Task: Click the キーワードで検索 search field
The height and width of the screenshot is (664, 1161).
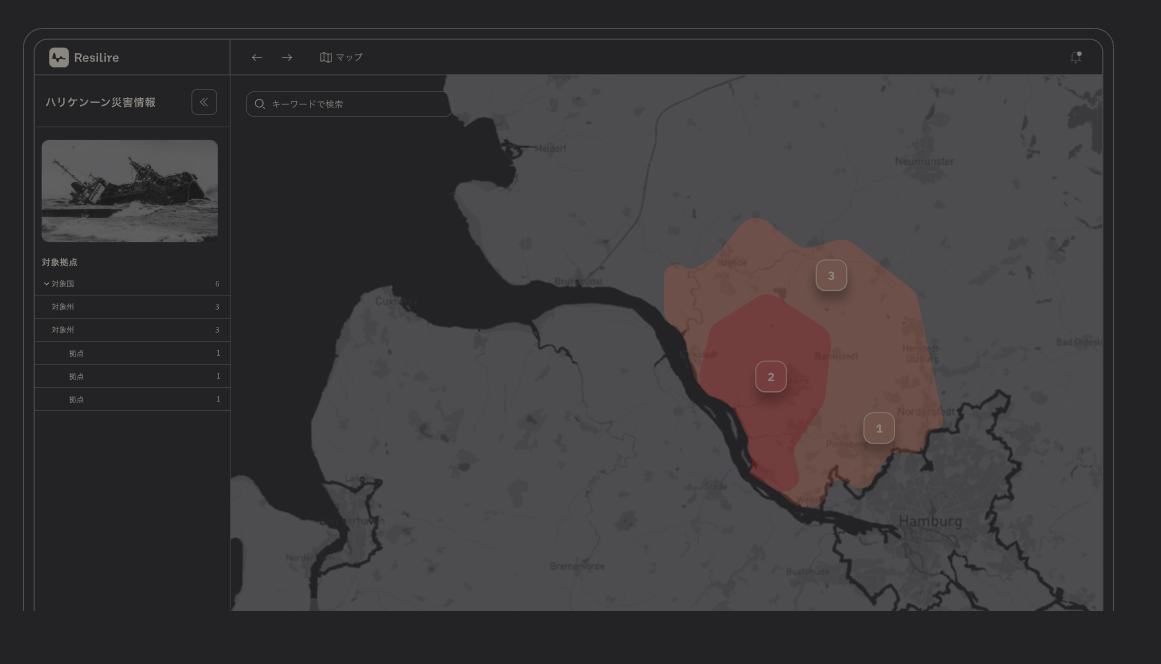Action: click(x=350, y=104)
